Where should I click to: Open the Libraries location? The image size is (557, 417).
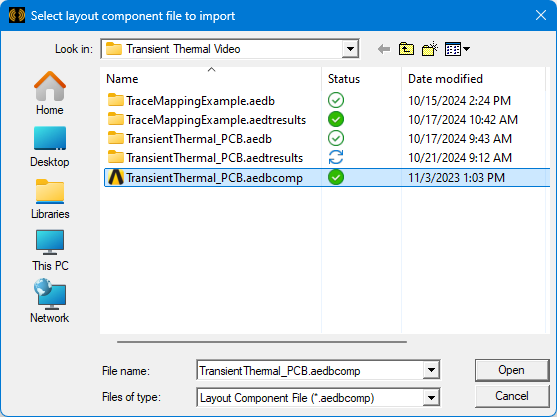50,199
